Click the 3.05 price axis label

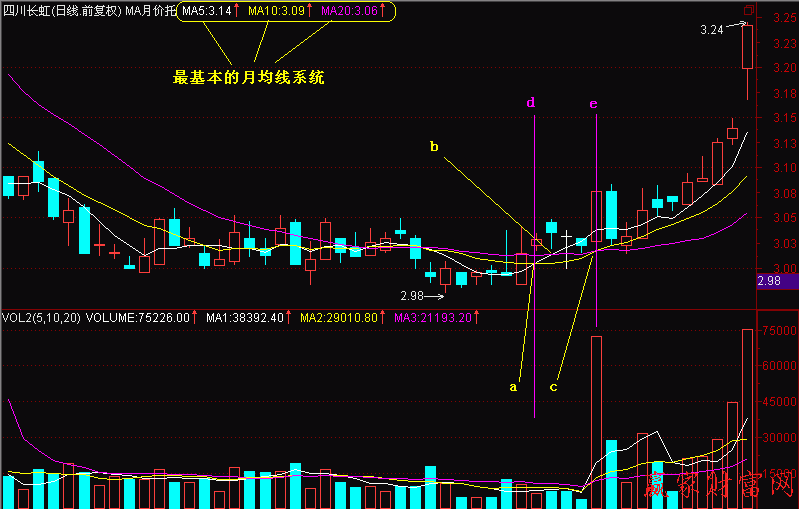pos(785,218)
